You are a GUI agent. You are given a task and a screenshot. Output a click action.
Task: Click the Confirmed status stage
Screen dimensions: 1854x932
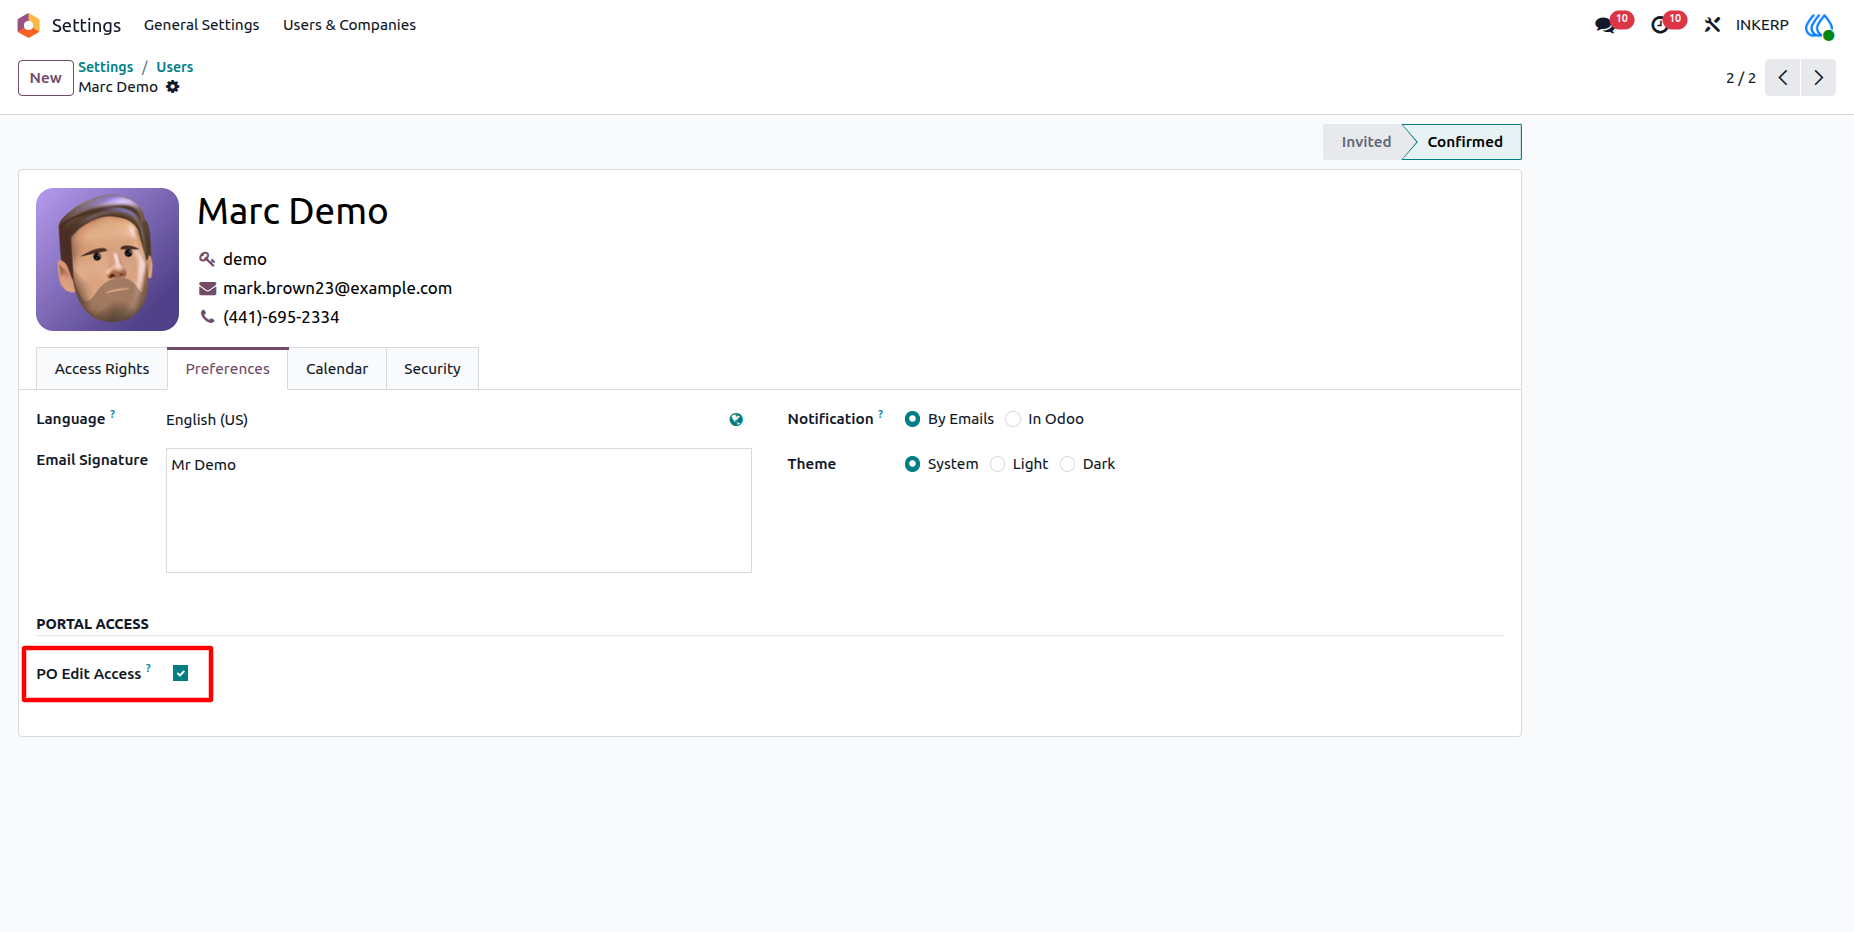[1464, 142]
